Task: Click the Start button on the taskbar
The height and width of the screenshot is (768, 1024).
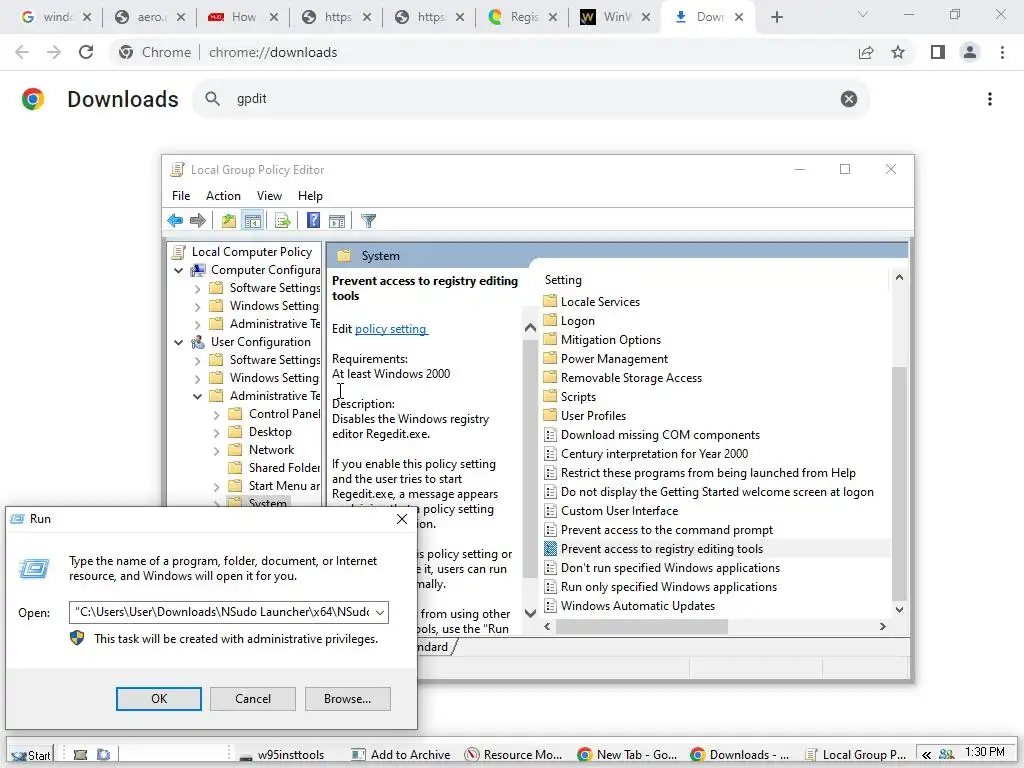Action: [31, 755]
